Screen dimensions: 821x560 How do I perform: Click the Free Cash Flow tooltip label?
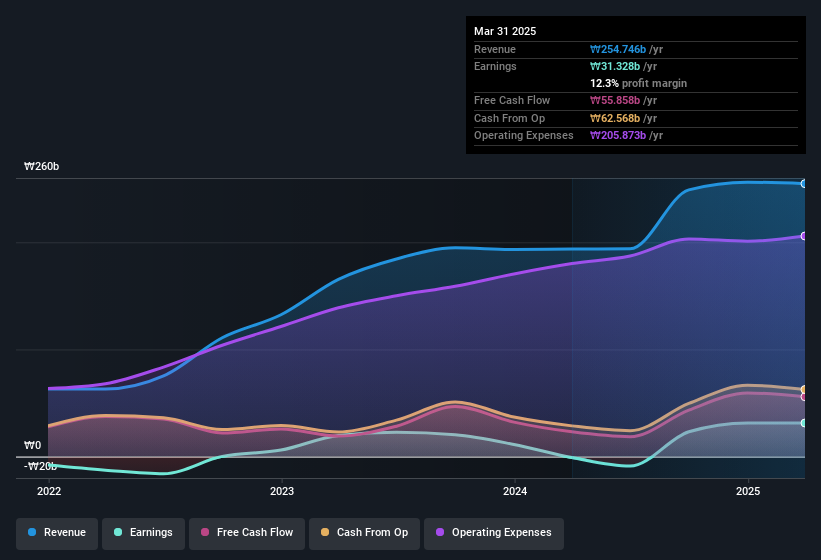click(512, 100)
